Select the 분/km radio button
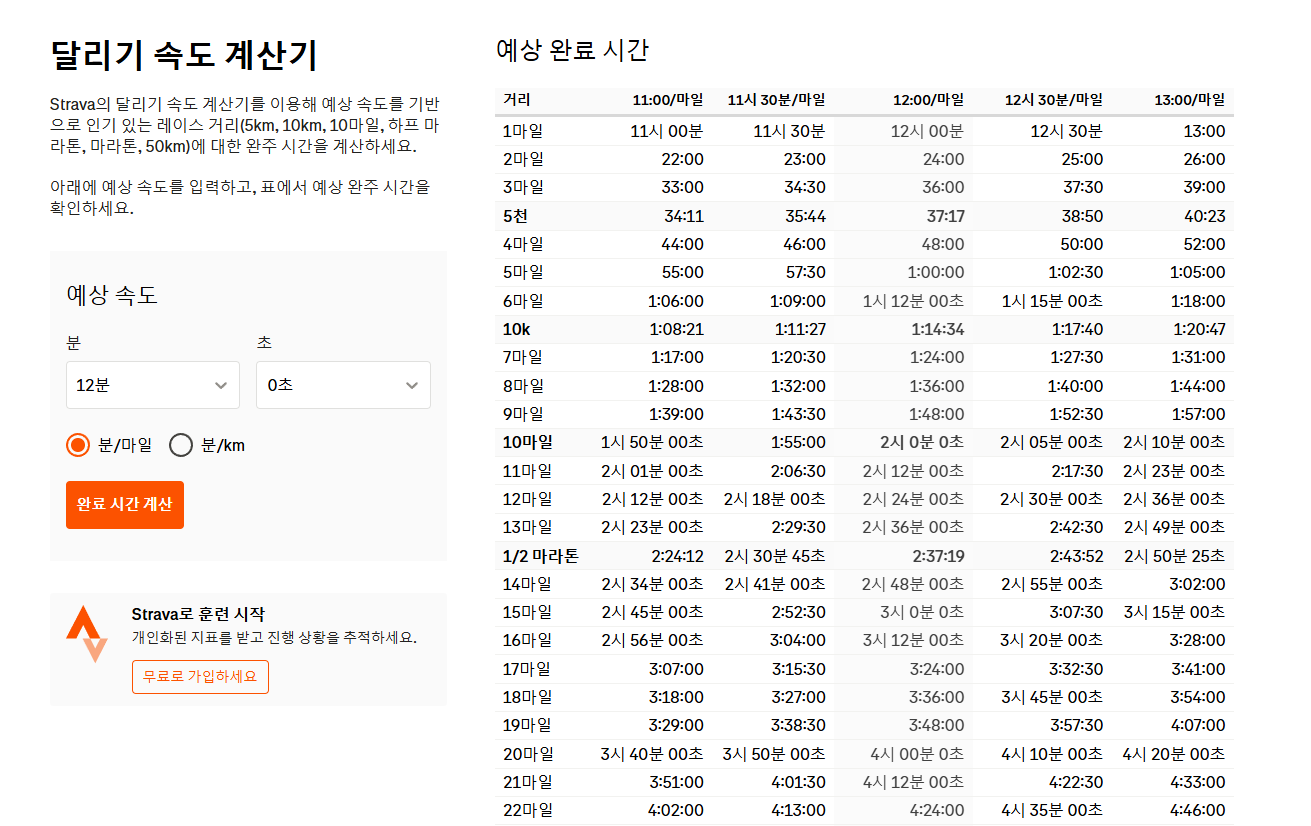Image resolution: width=1311 pixels, height=826 pixels. pyautogui.click(x=181, y=445)
